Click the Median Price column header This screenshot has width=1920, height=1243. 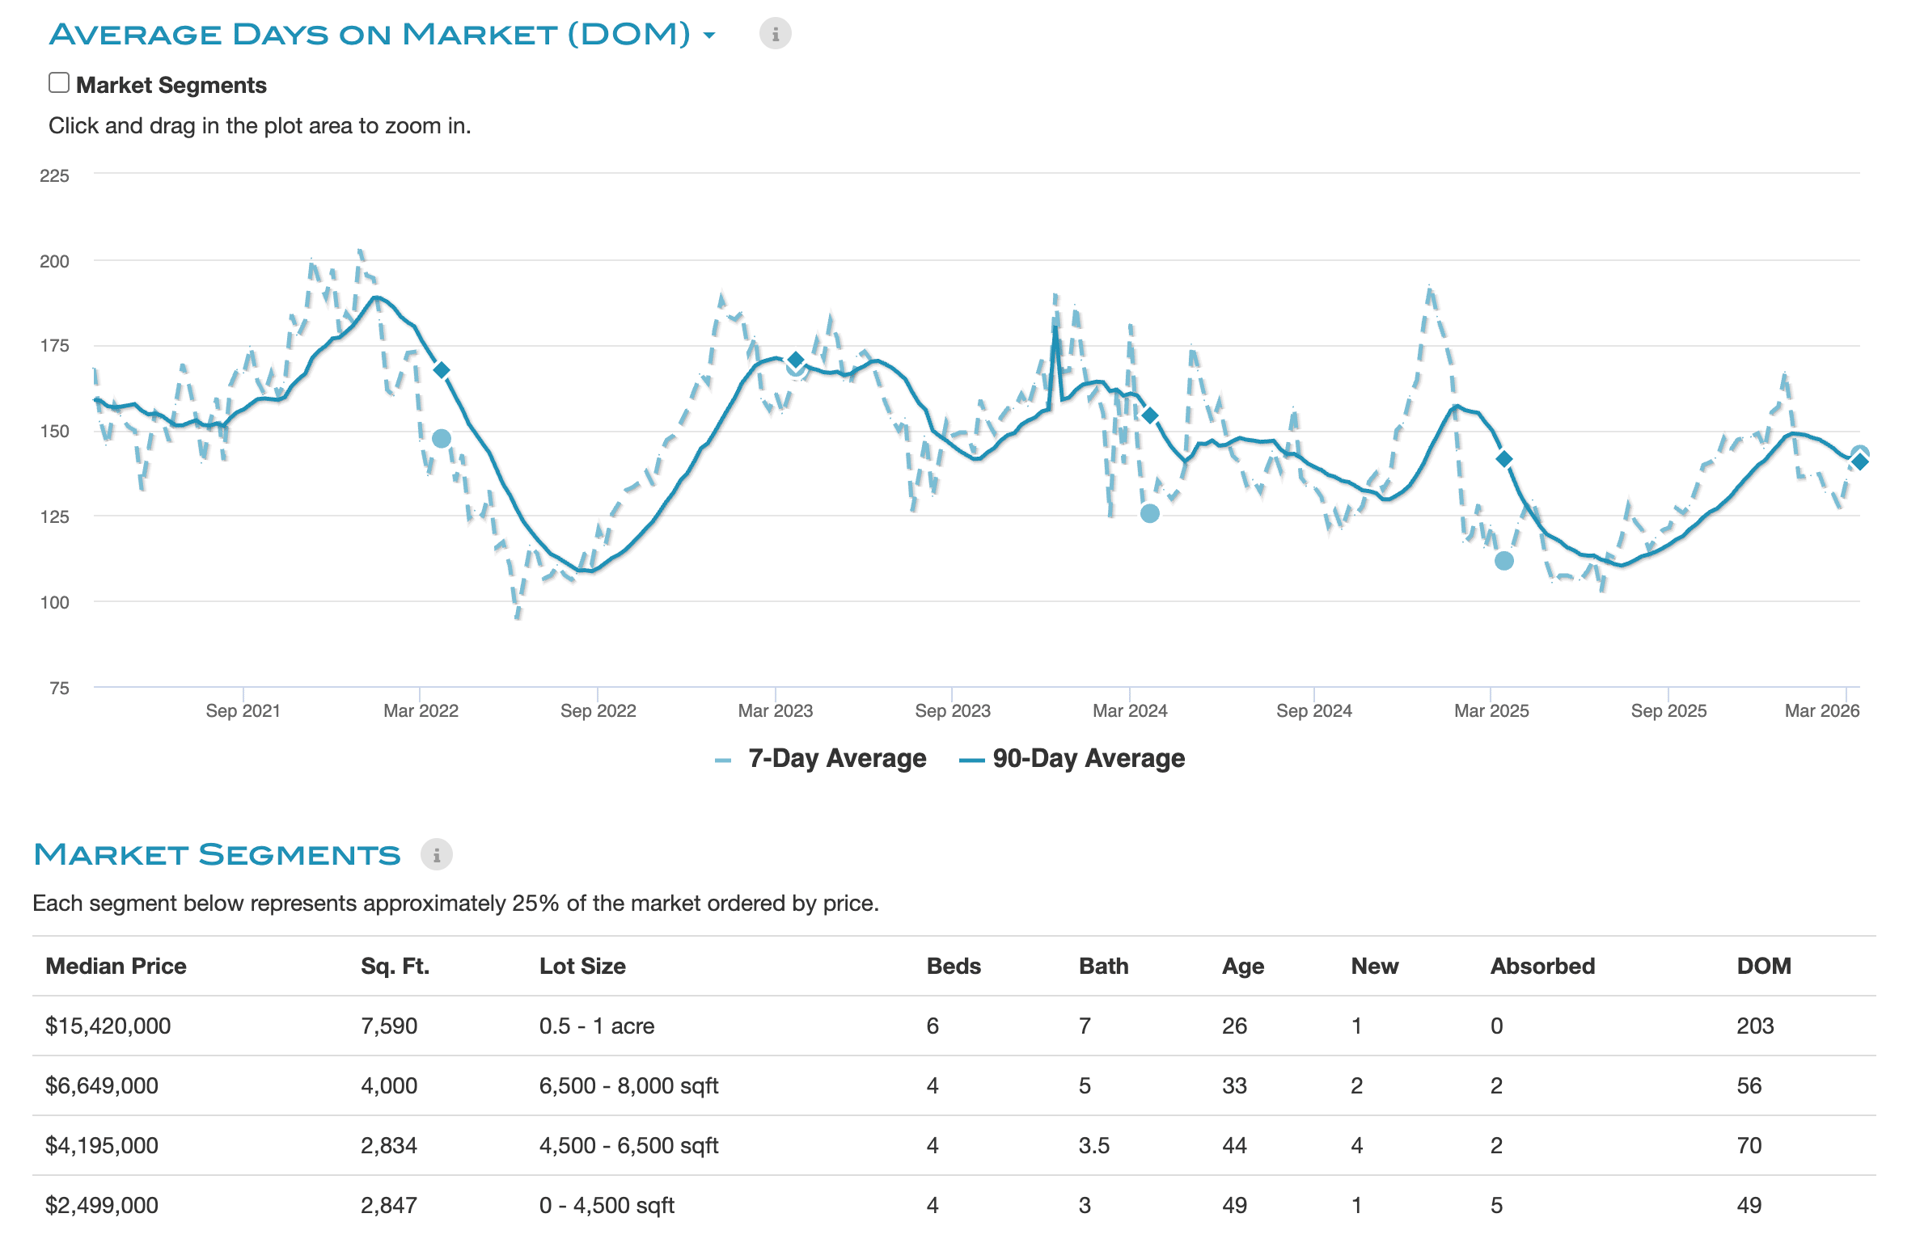pos(116,966)
